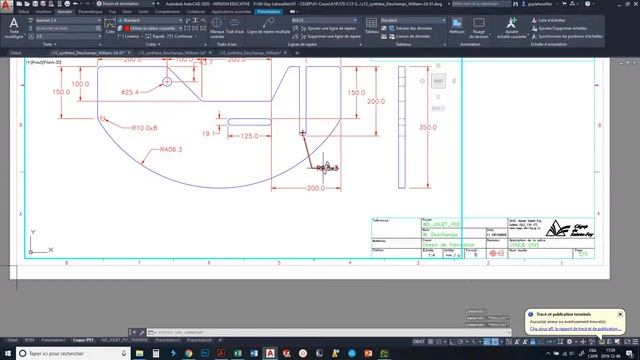The image size is (640, 360).
Task: Open a new drawing tab with plus
Action: [297, 53]
